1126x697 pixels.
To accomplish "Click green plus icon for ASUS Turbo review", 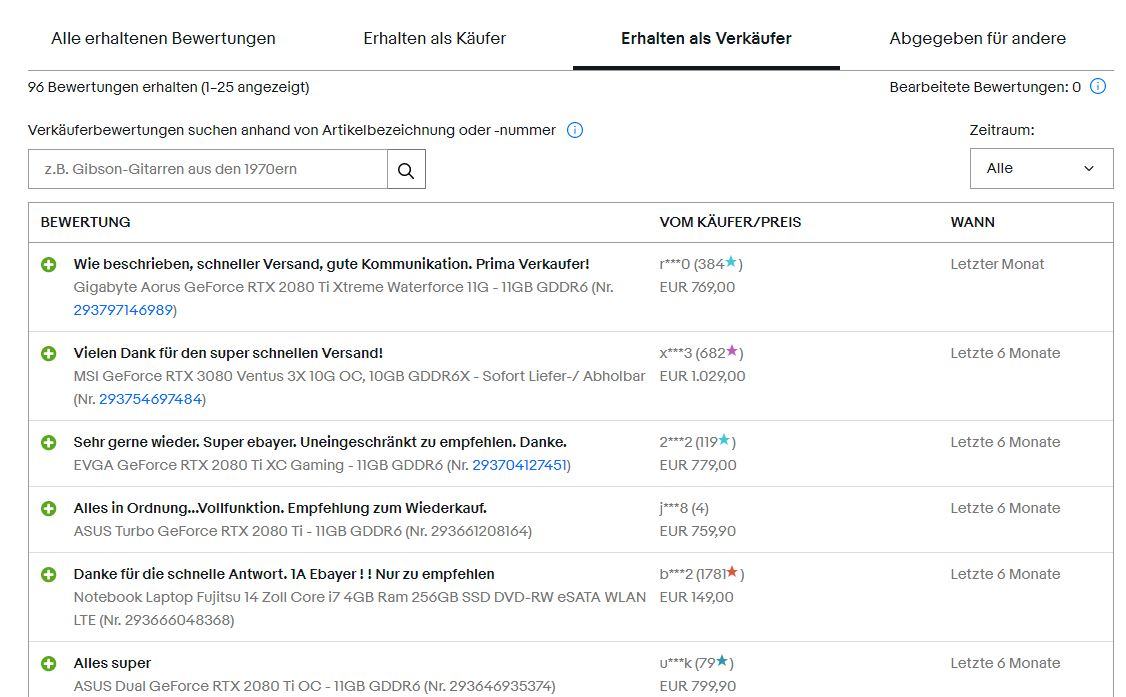I will pyautogui.click(x=48, y=508).
